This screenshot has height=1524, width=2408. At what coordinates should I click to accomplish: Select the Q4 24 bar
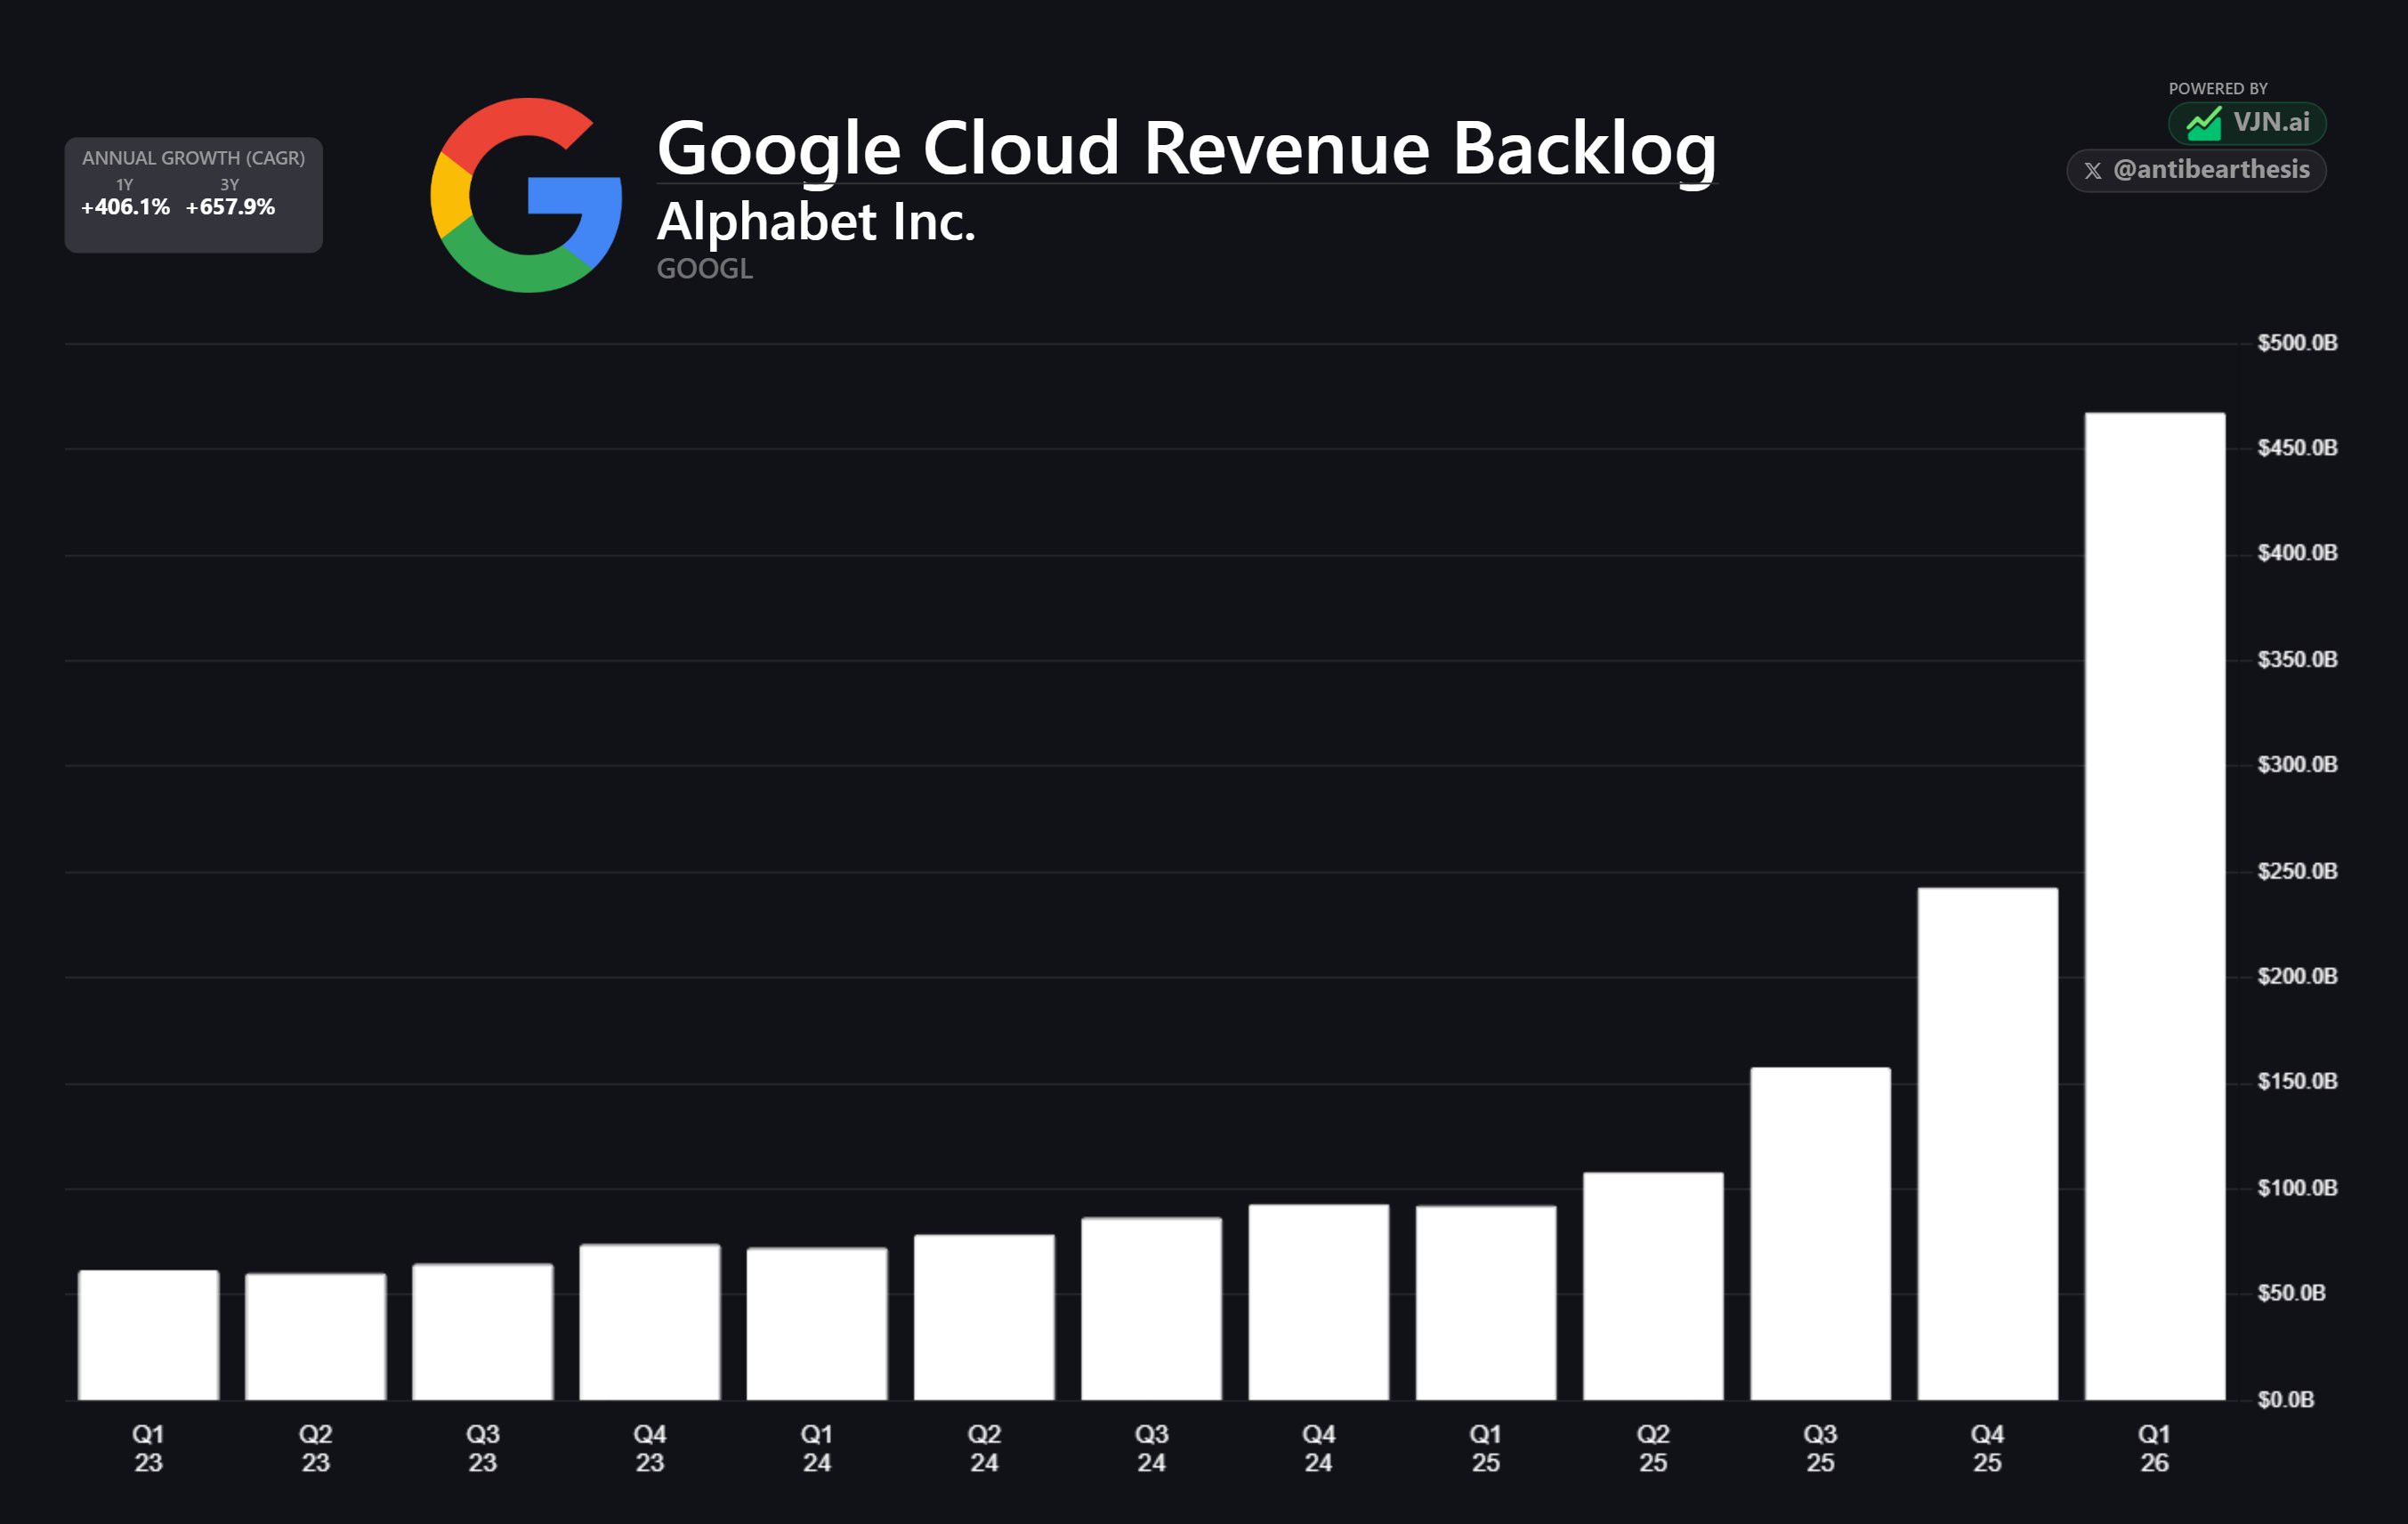pos(1319,1302)
